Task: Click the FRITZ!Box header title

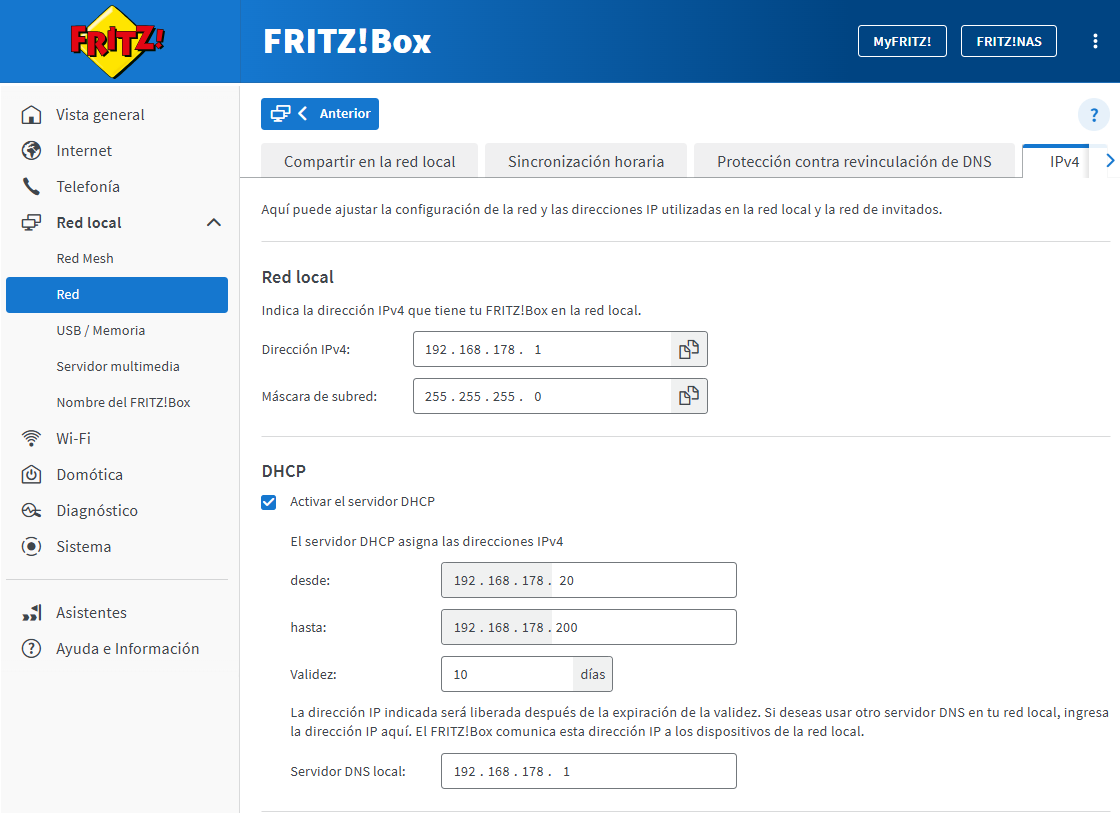Action: tap(347, 41)
